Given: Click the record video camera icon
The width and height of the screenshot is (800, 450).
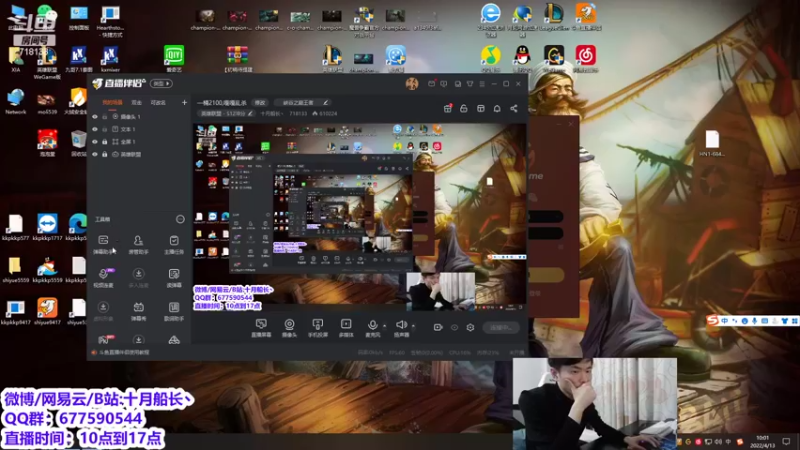Looking at the screenshot, I should coord(438,327).
